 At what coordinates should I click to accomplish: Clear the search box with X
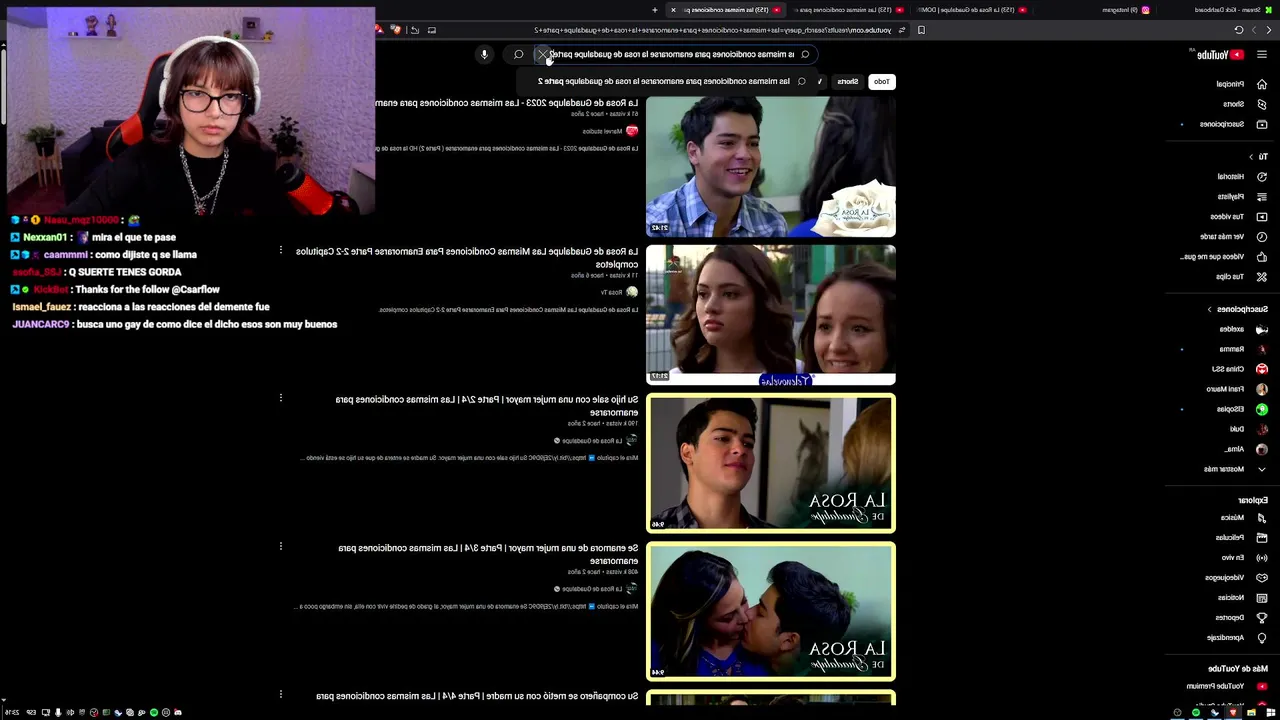(543, 54)
